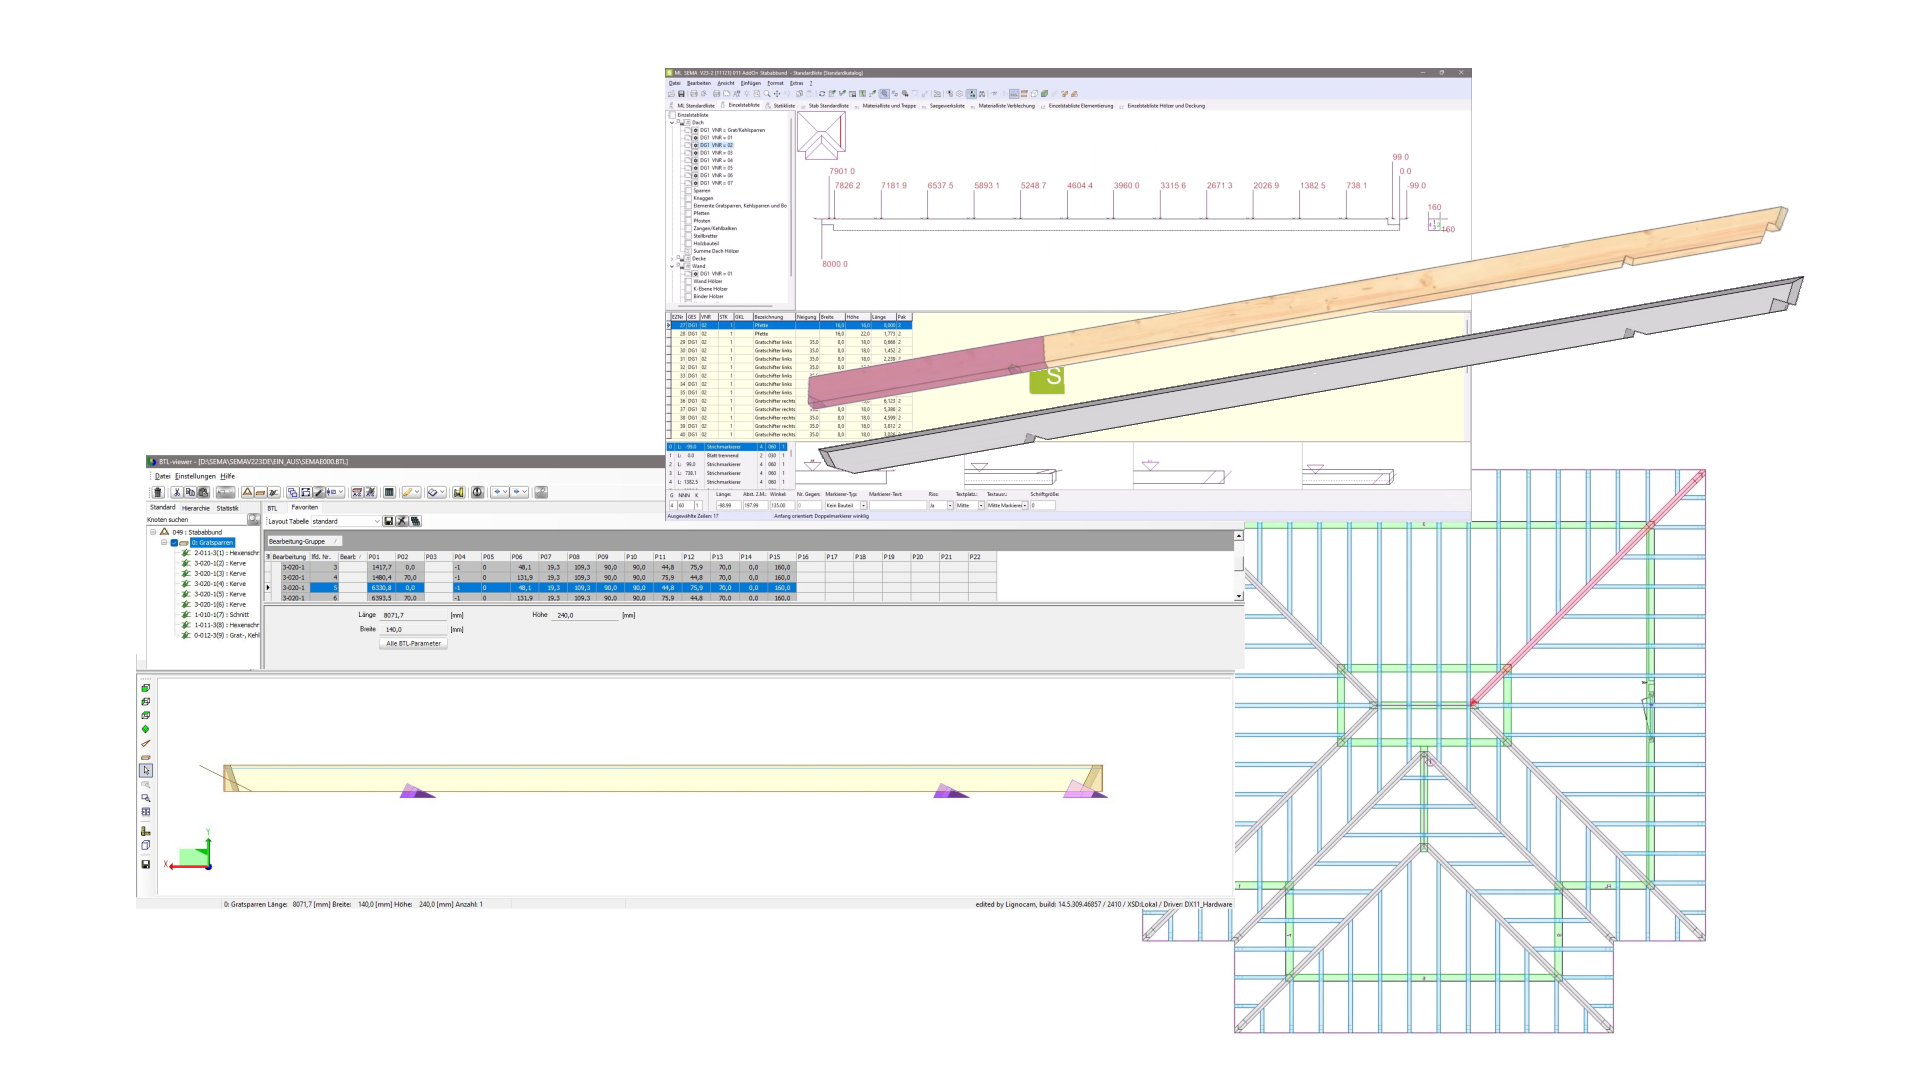
Task: Click the yellow pencil icon in BTL-viewer toolbar
Action: 407,492
